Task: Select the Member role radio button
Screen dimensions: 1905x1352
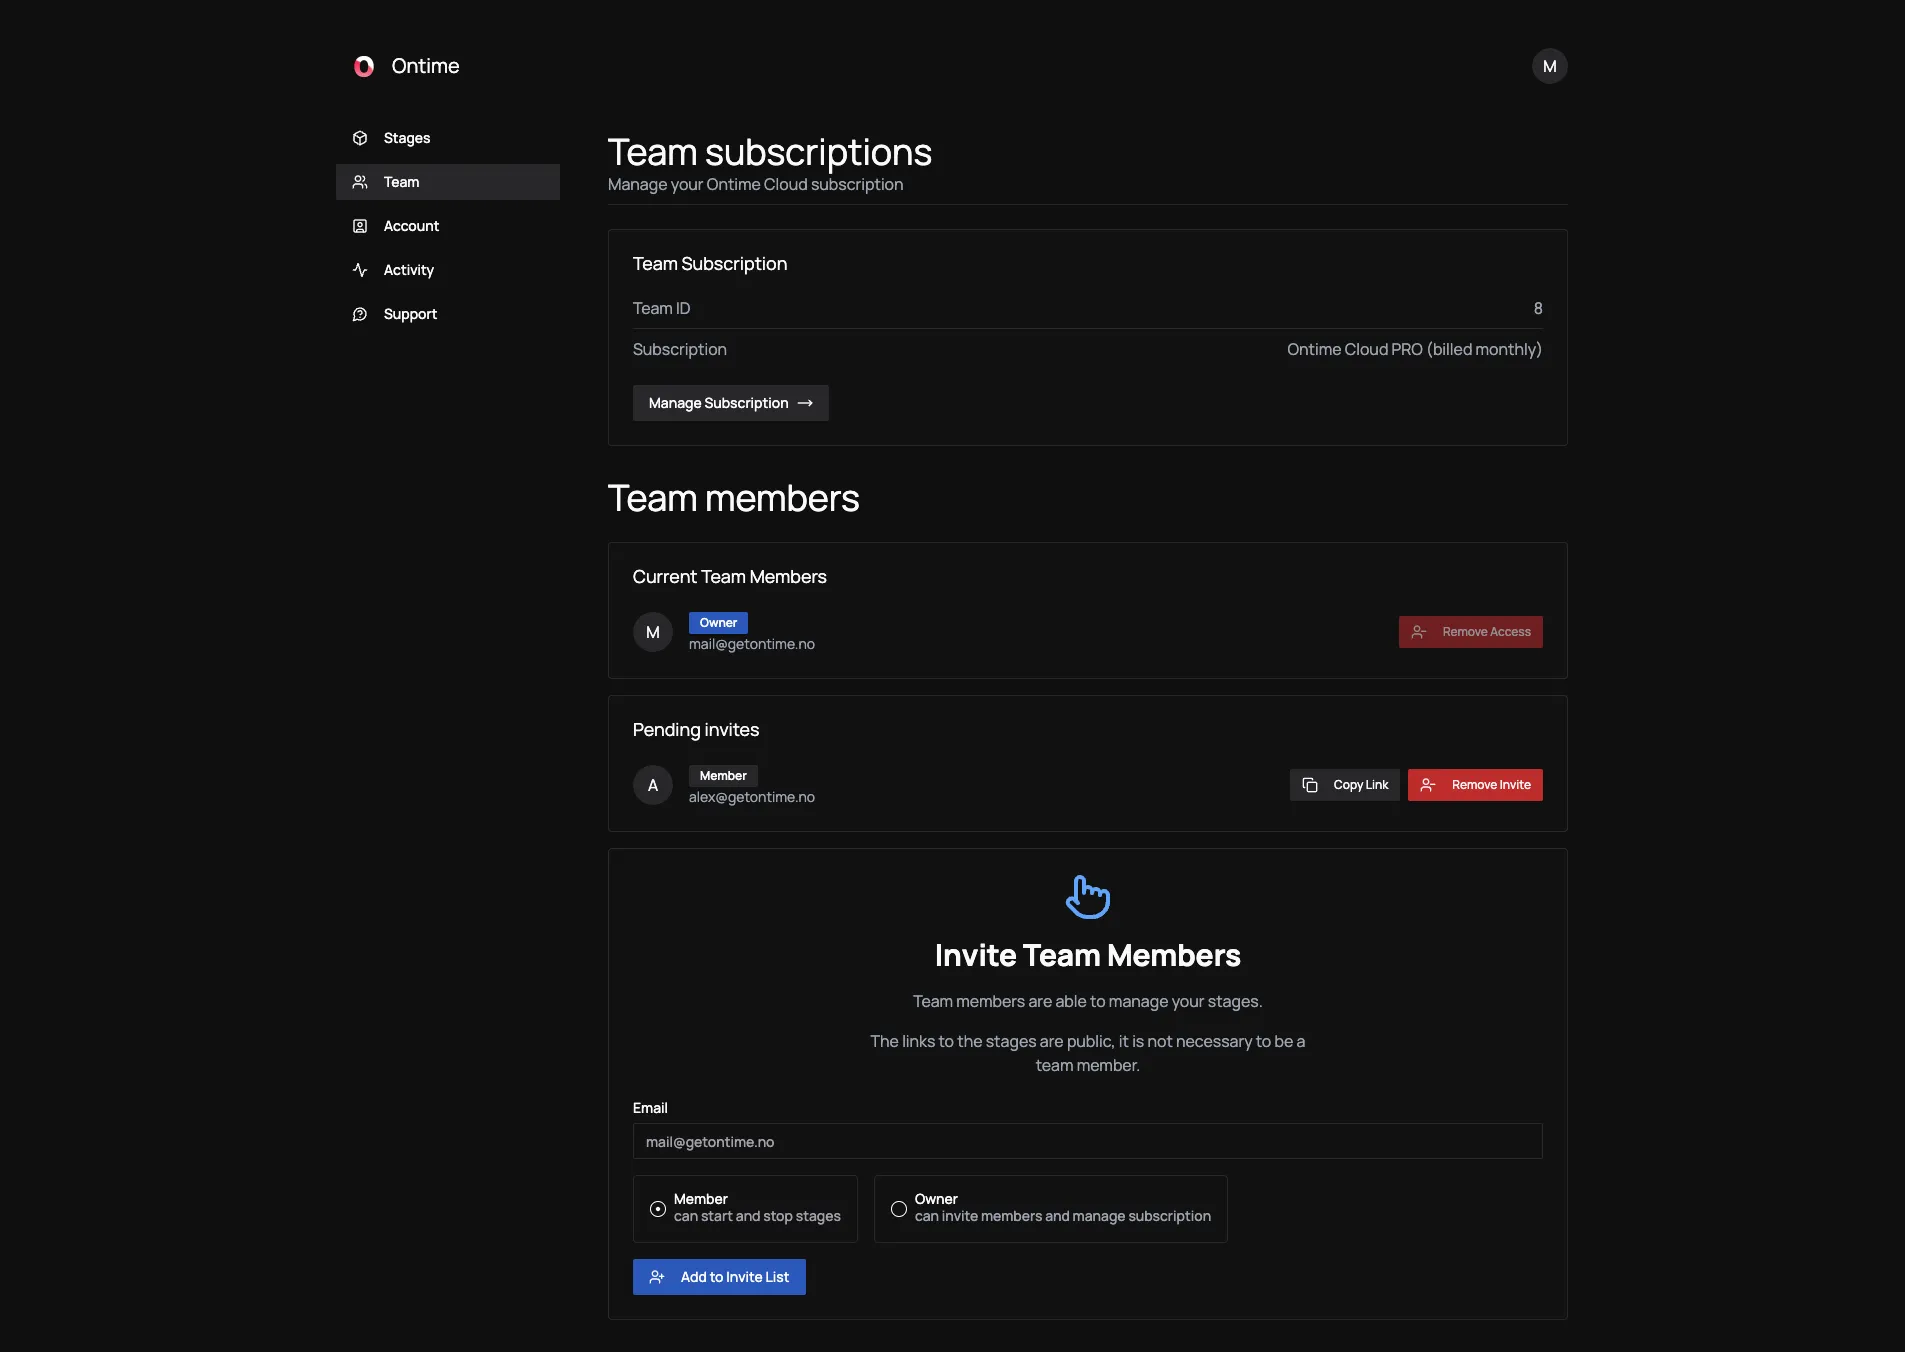Action: tap(658, 1209)
